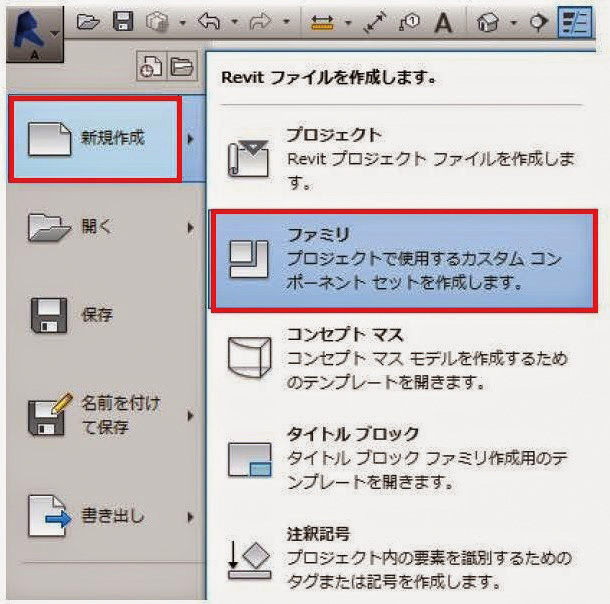The width and height of the screenshot is (610, 604).
Task: Open the Default 3D View house icon
Action: click(x=488, y=22)
